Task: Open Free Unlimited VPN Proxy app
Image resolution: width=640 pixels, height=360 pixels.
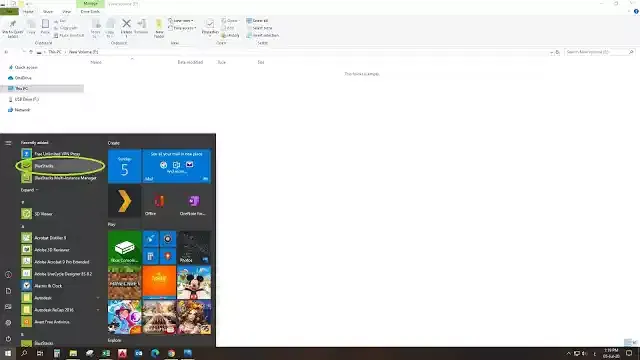Action: coord(61,154)
